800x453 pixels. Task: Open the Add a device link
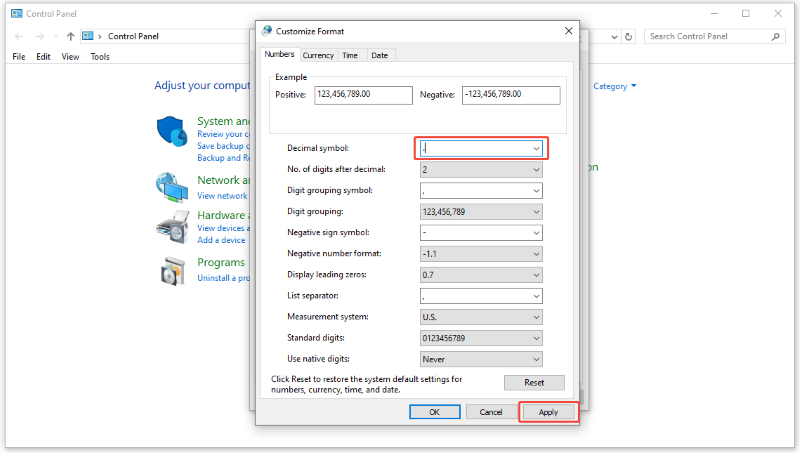pos(221,240)
